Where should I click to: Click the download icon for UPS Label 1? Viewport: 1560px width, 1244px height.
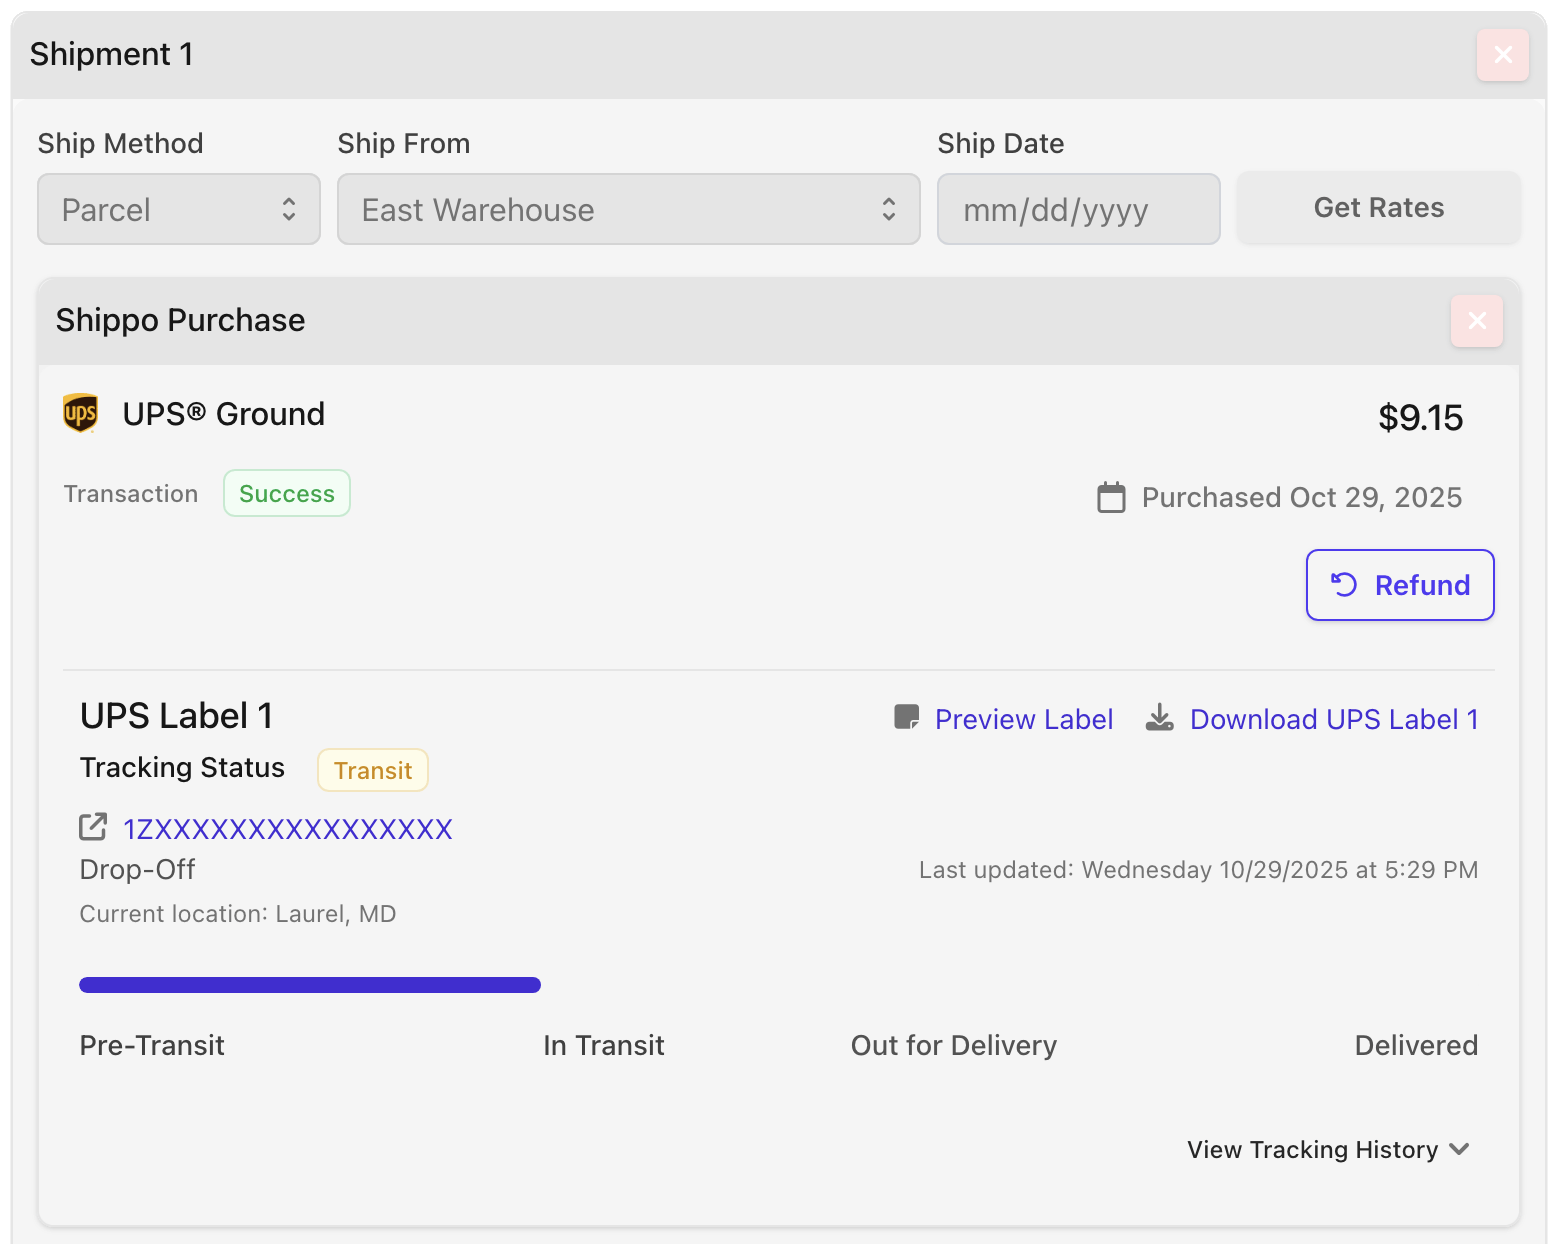click(x=1159, y=718)
